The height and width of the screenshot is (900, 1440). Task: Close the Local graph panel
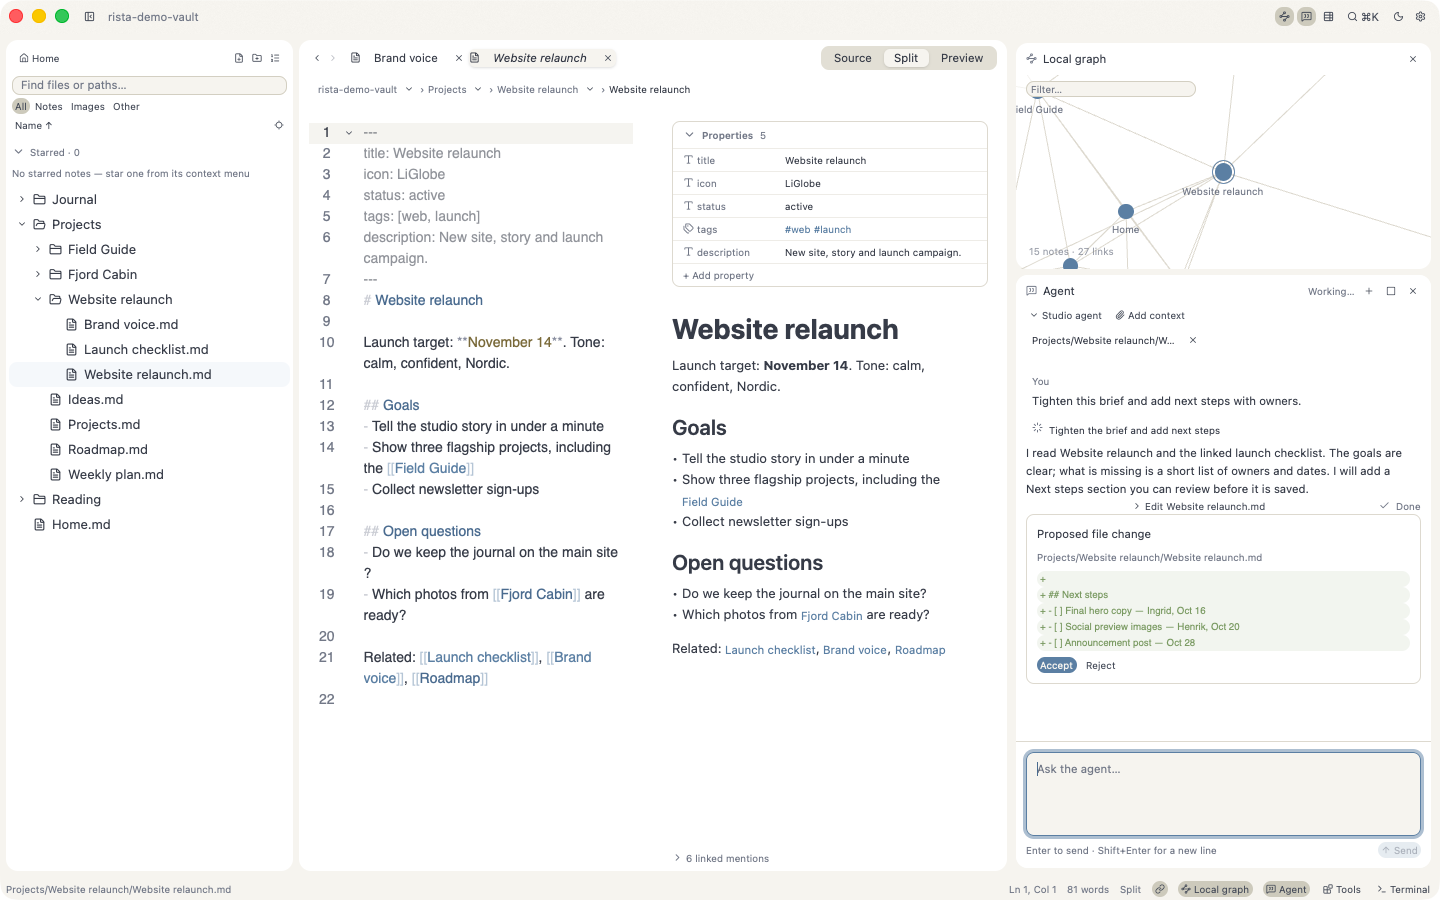coord(1413,59)
